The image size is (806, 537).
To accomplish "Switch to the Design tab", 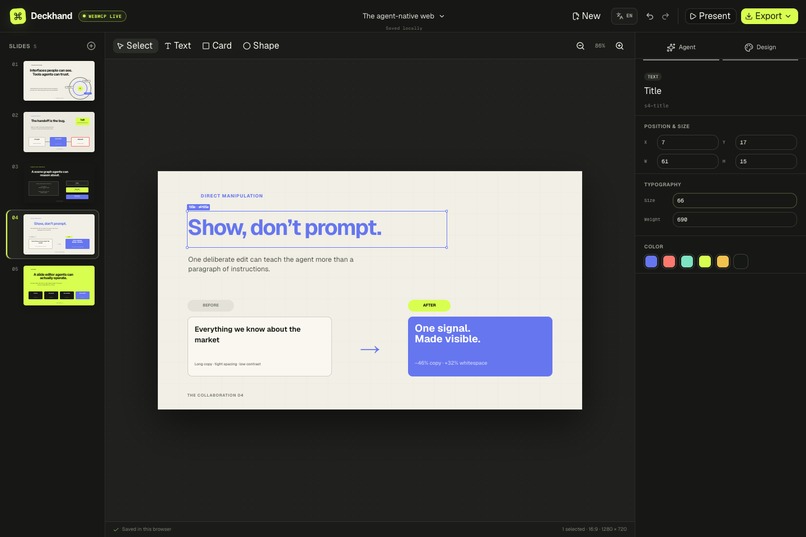I will [x=760, y=47].
